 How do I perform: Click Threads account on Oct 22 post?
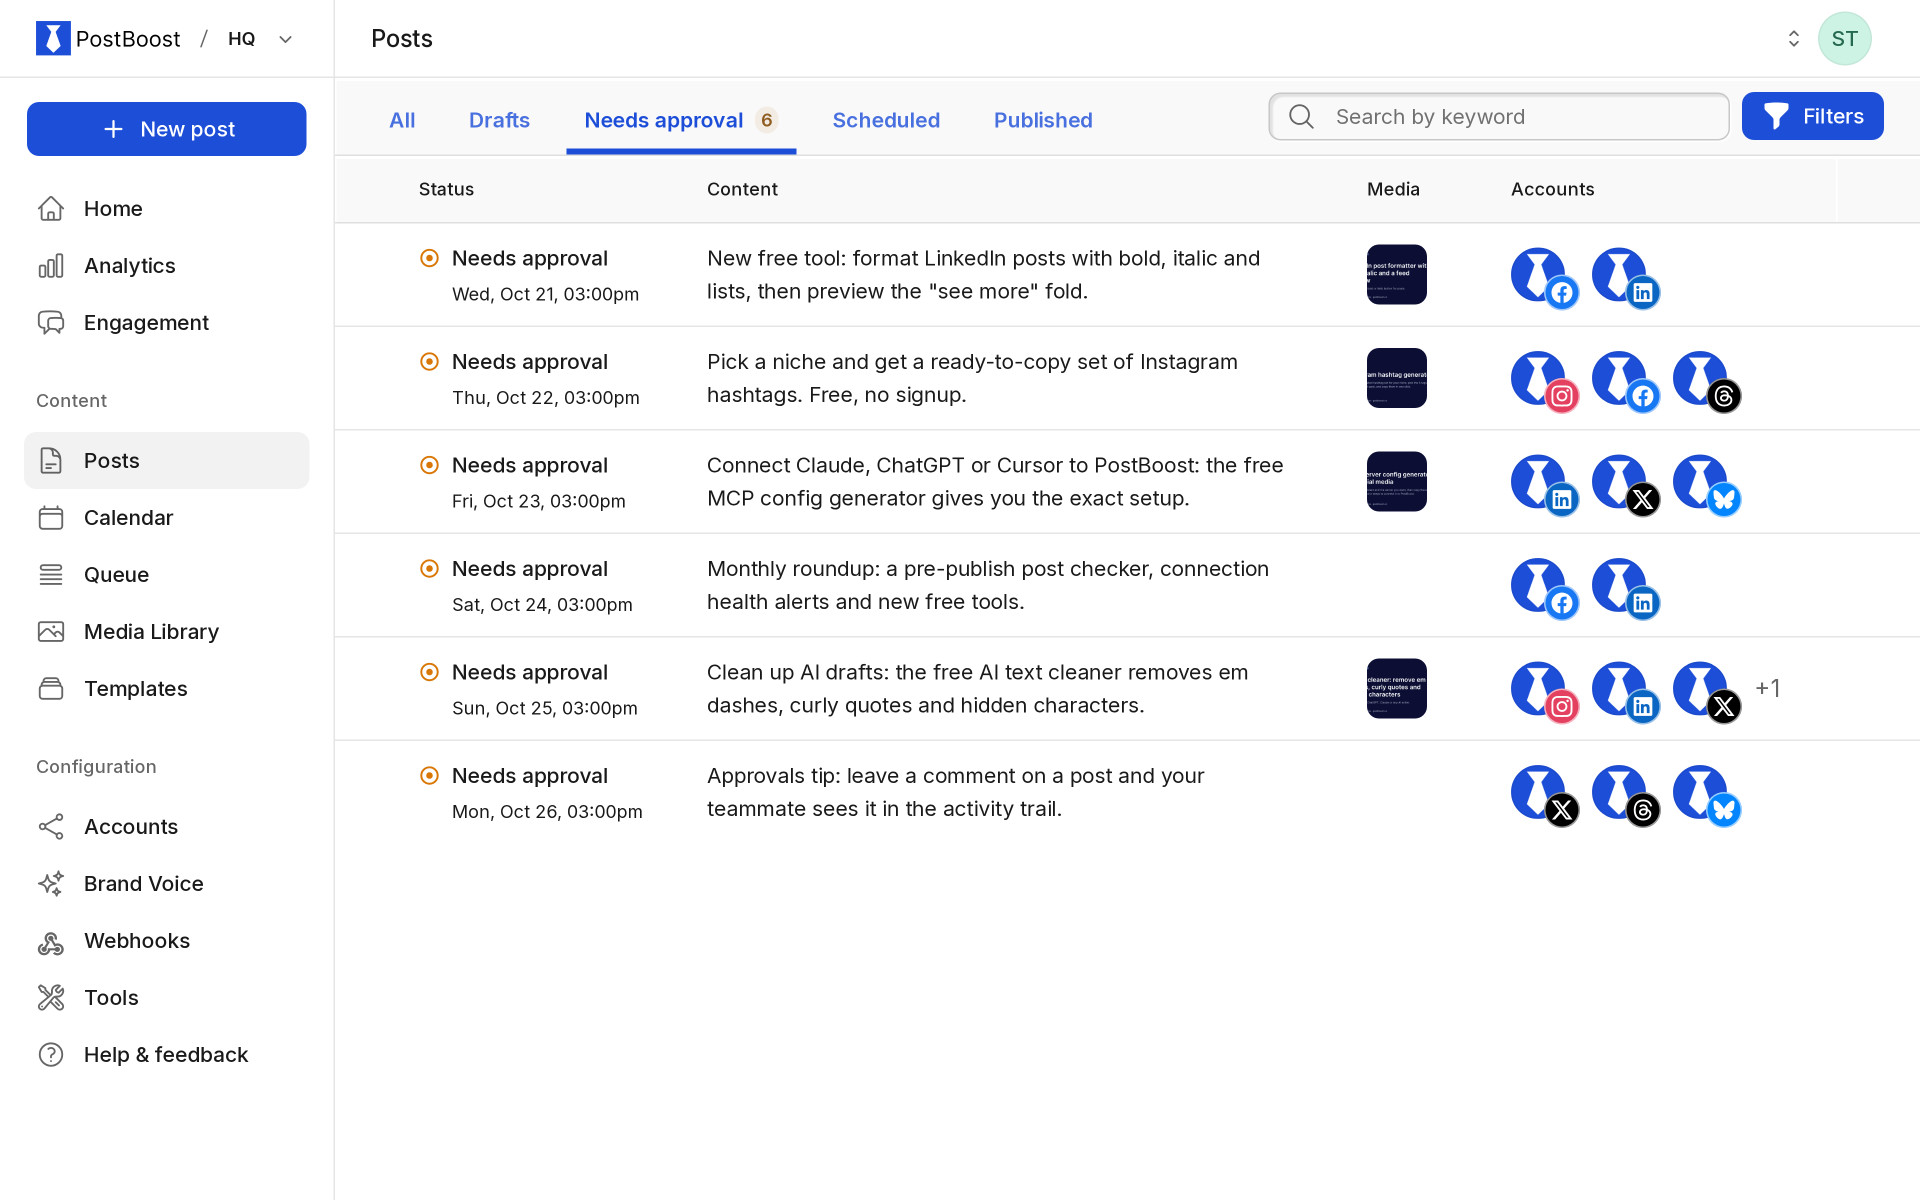[1706, 381]
